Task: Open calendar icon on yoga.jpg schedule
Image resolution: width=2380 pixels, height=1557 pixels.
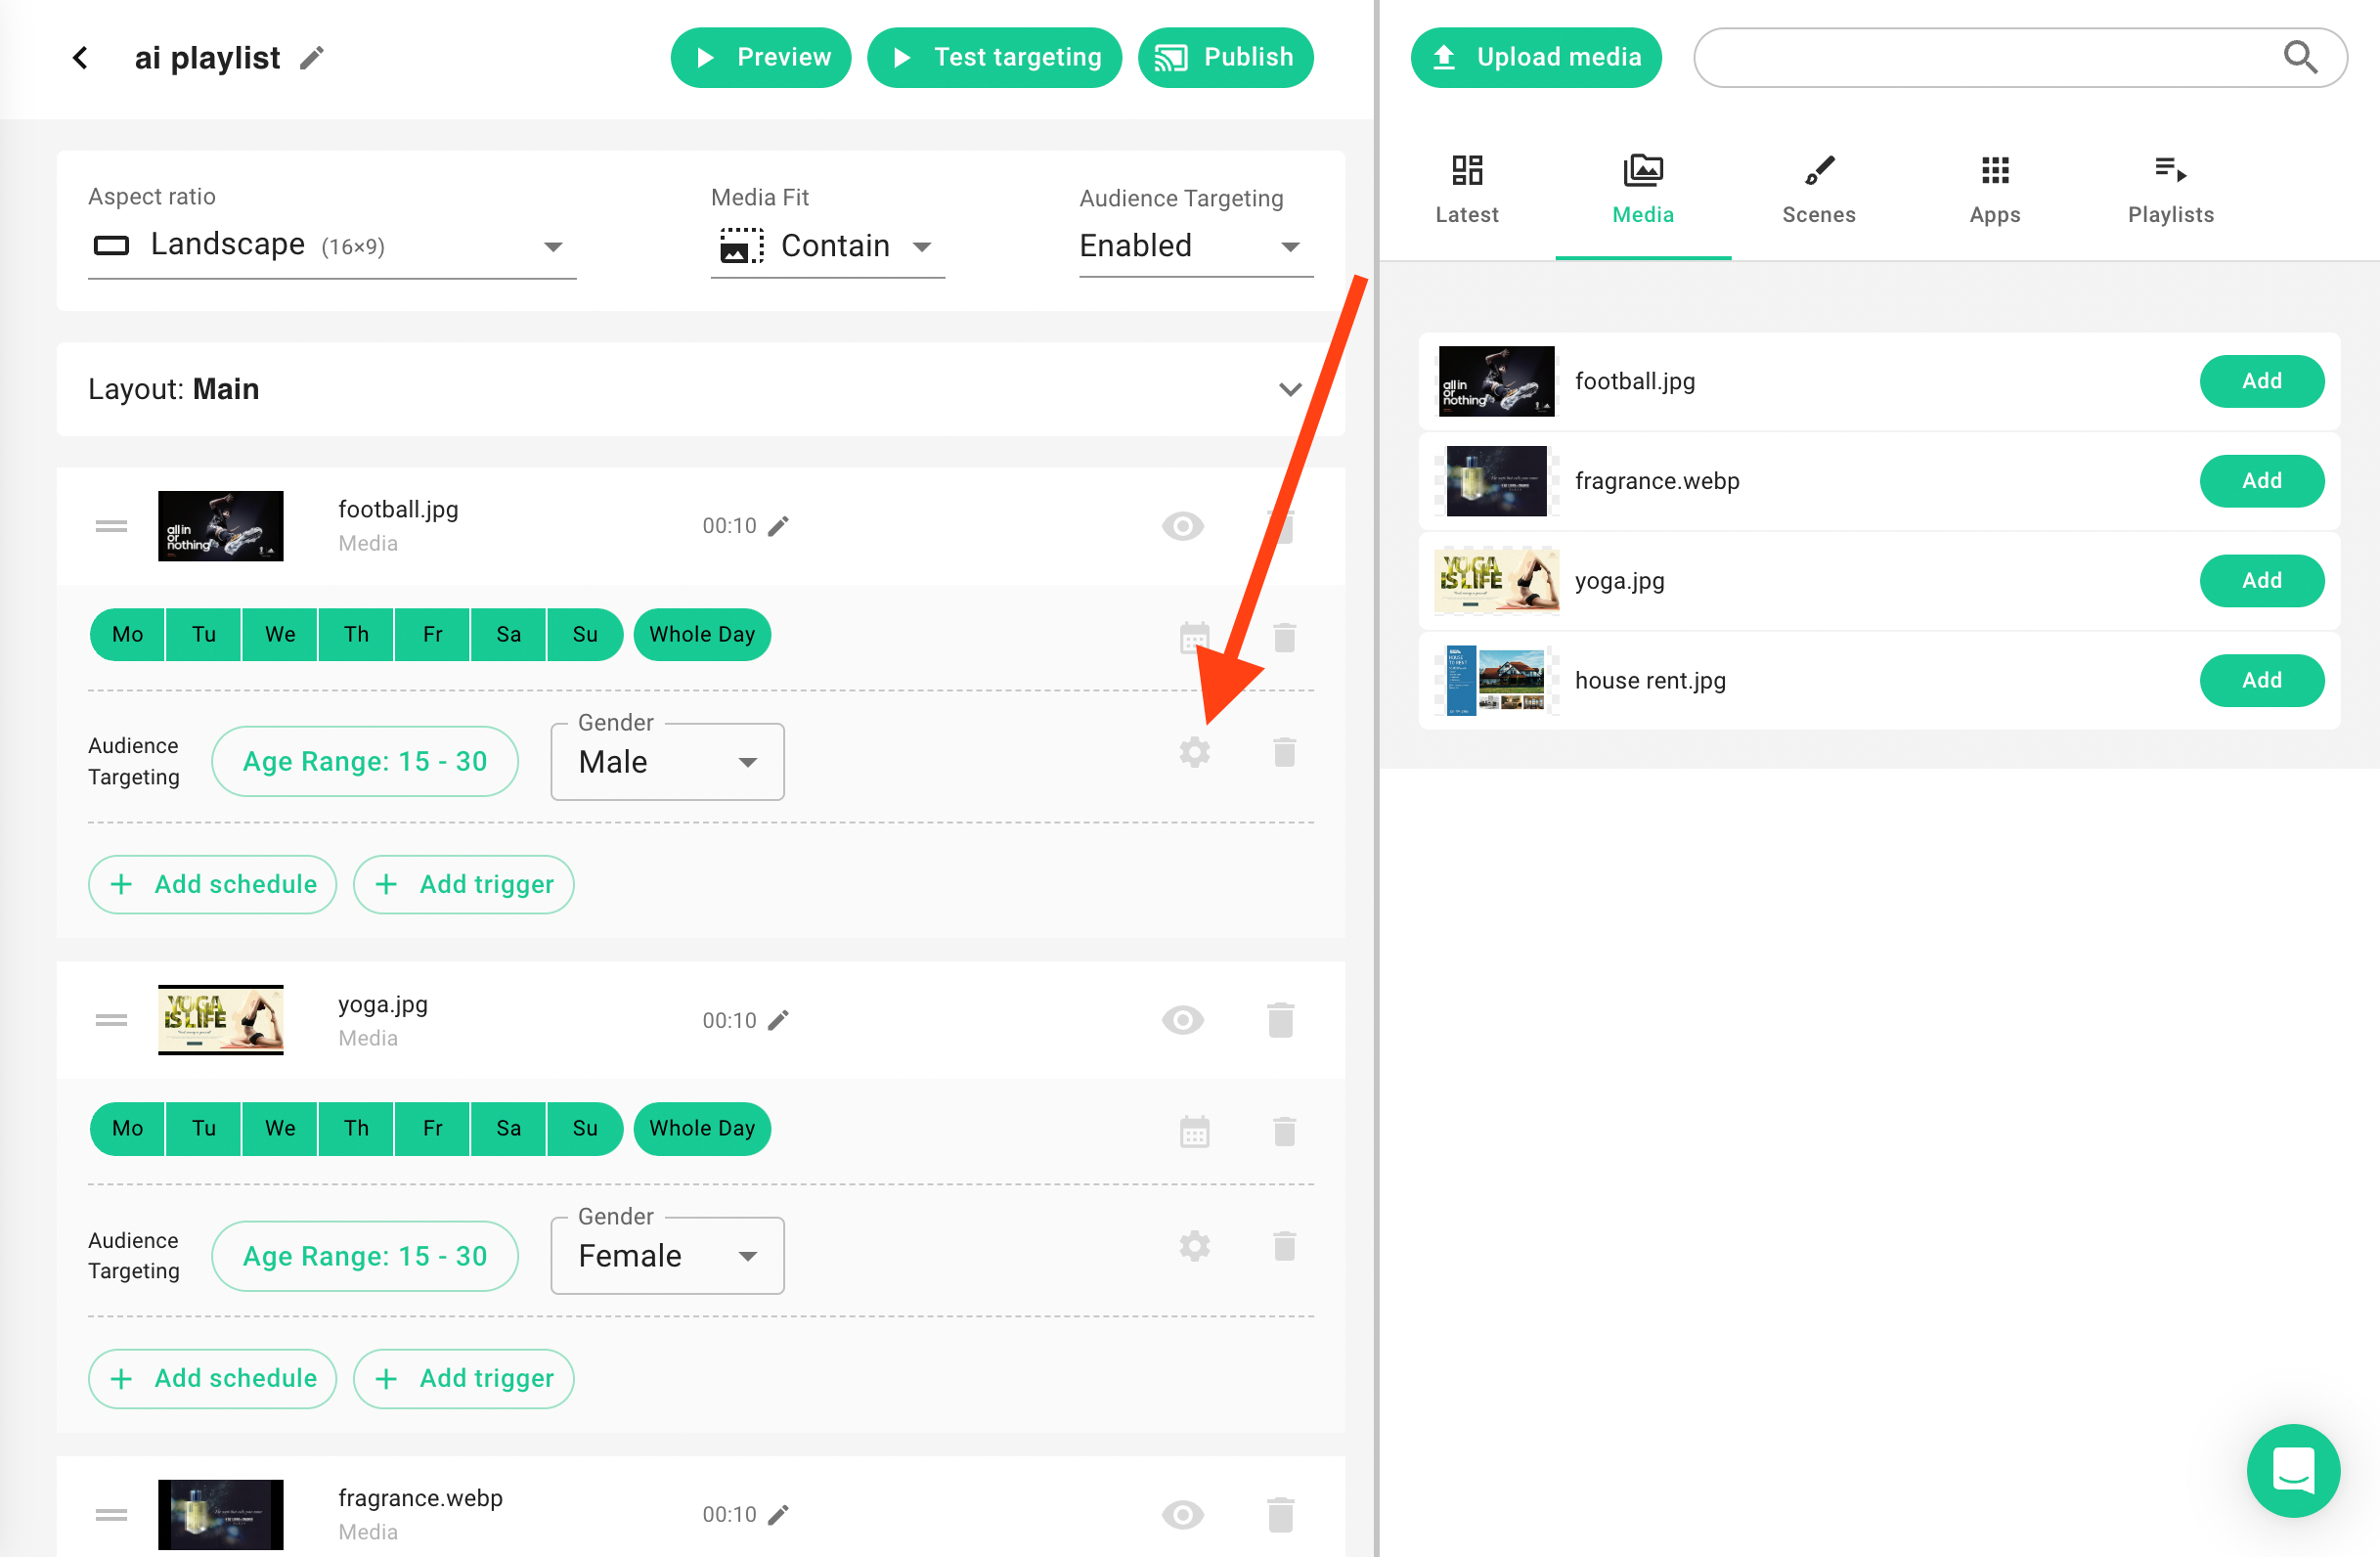Action: coord(1194,1131)
